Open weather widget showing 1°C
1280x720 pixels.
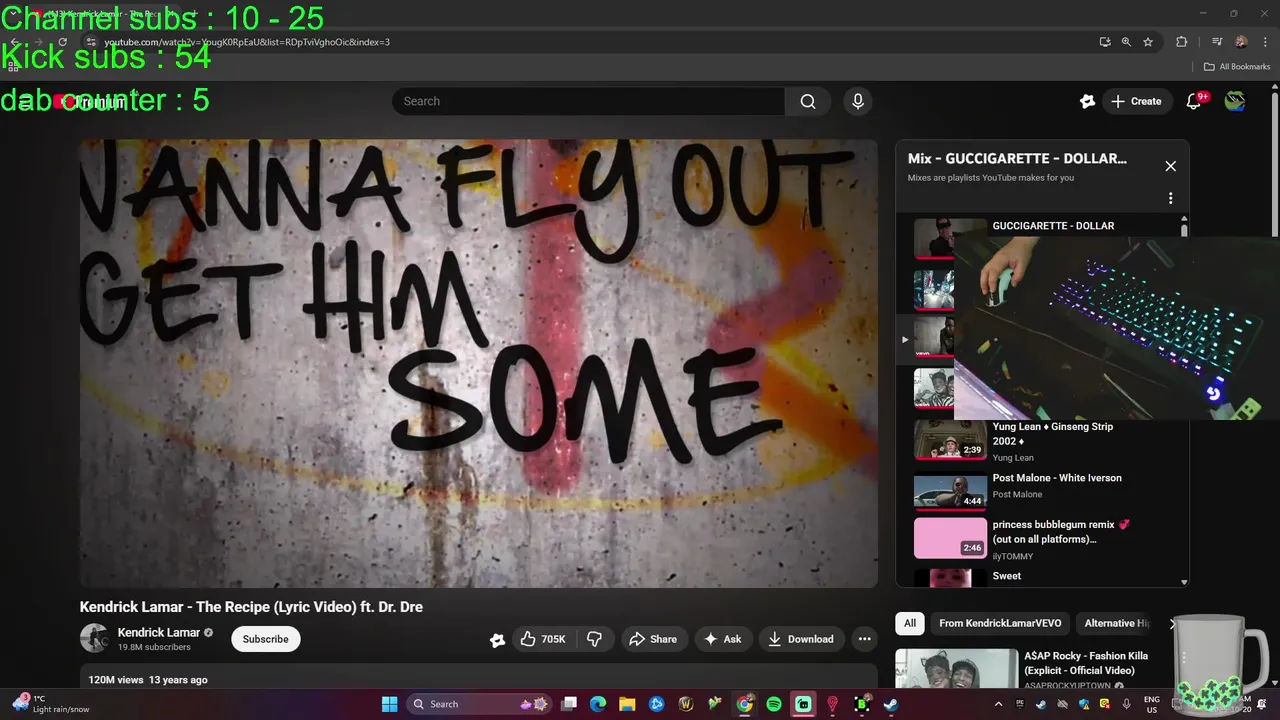click(48, 704)
